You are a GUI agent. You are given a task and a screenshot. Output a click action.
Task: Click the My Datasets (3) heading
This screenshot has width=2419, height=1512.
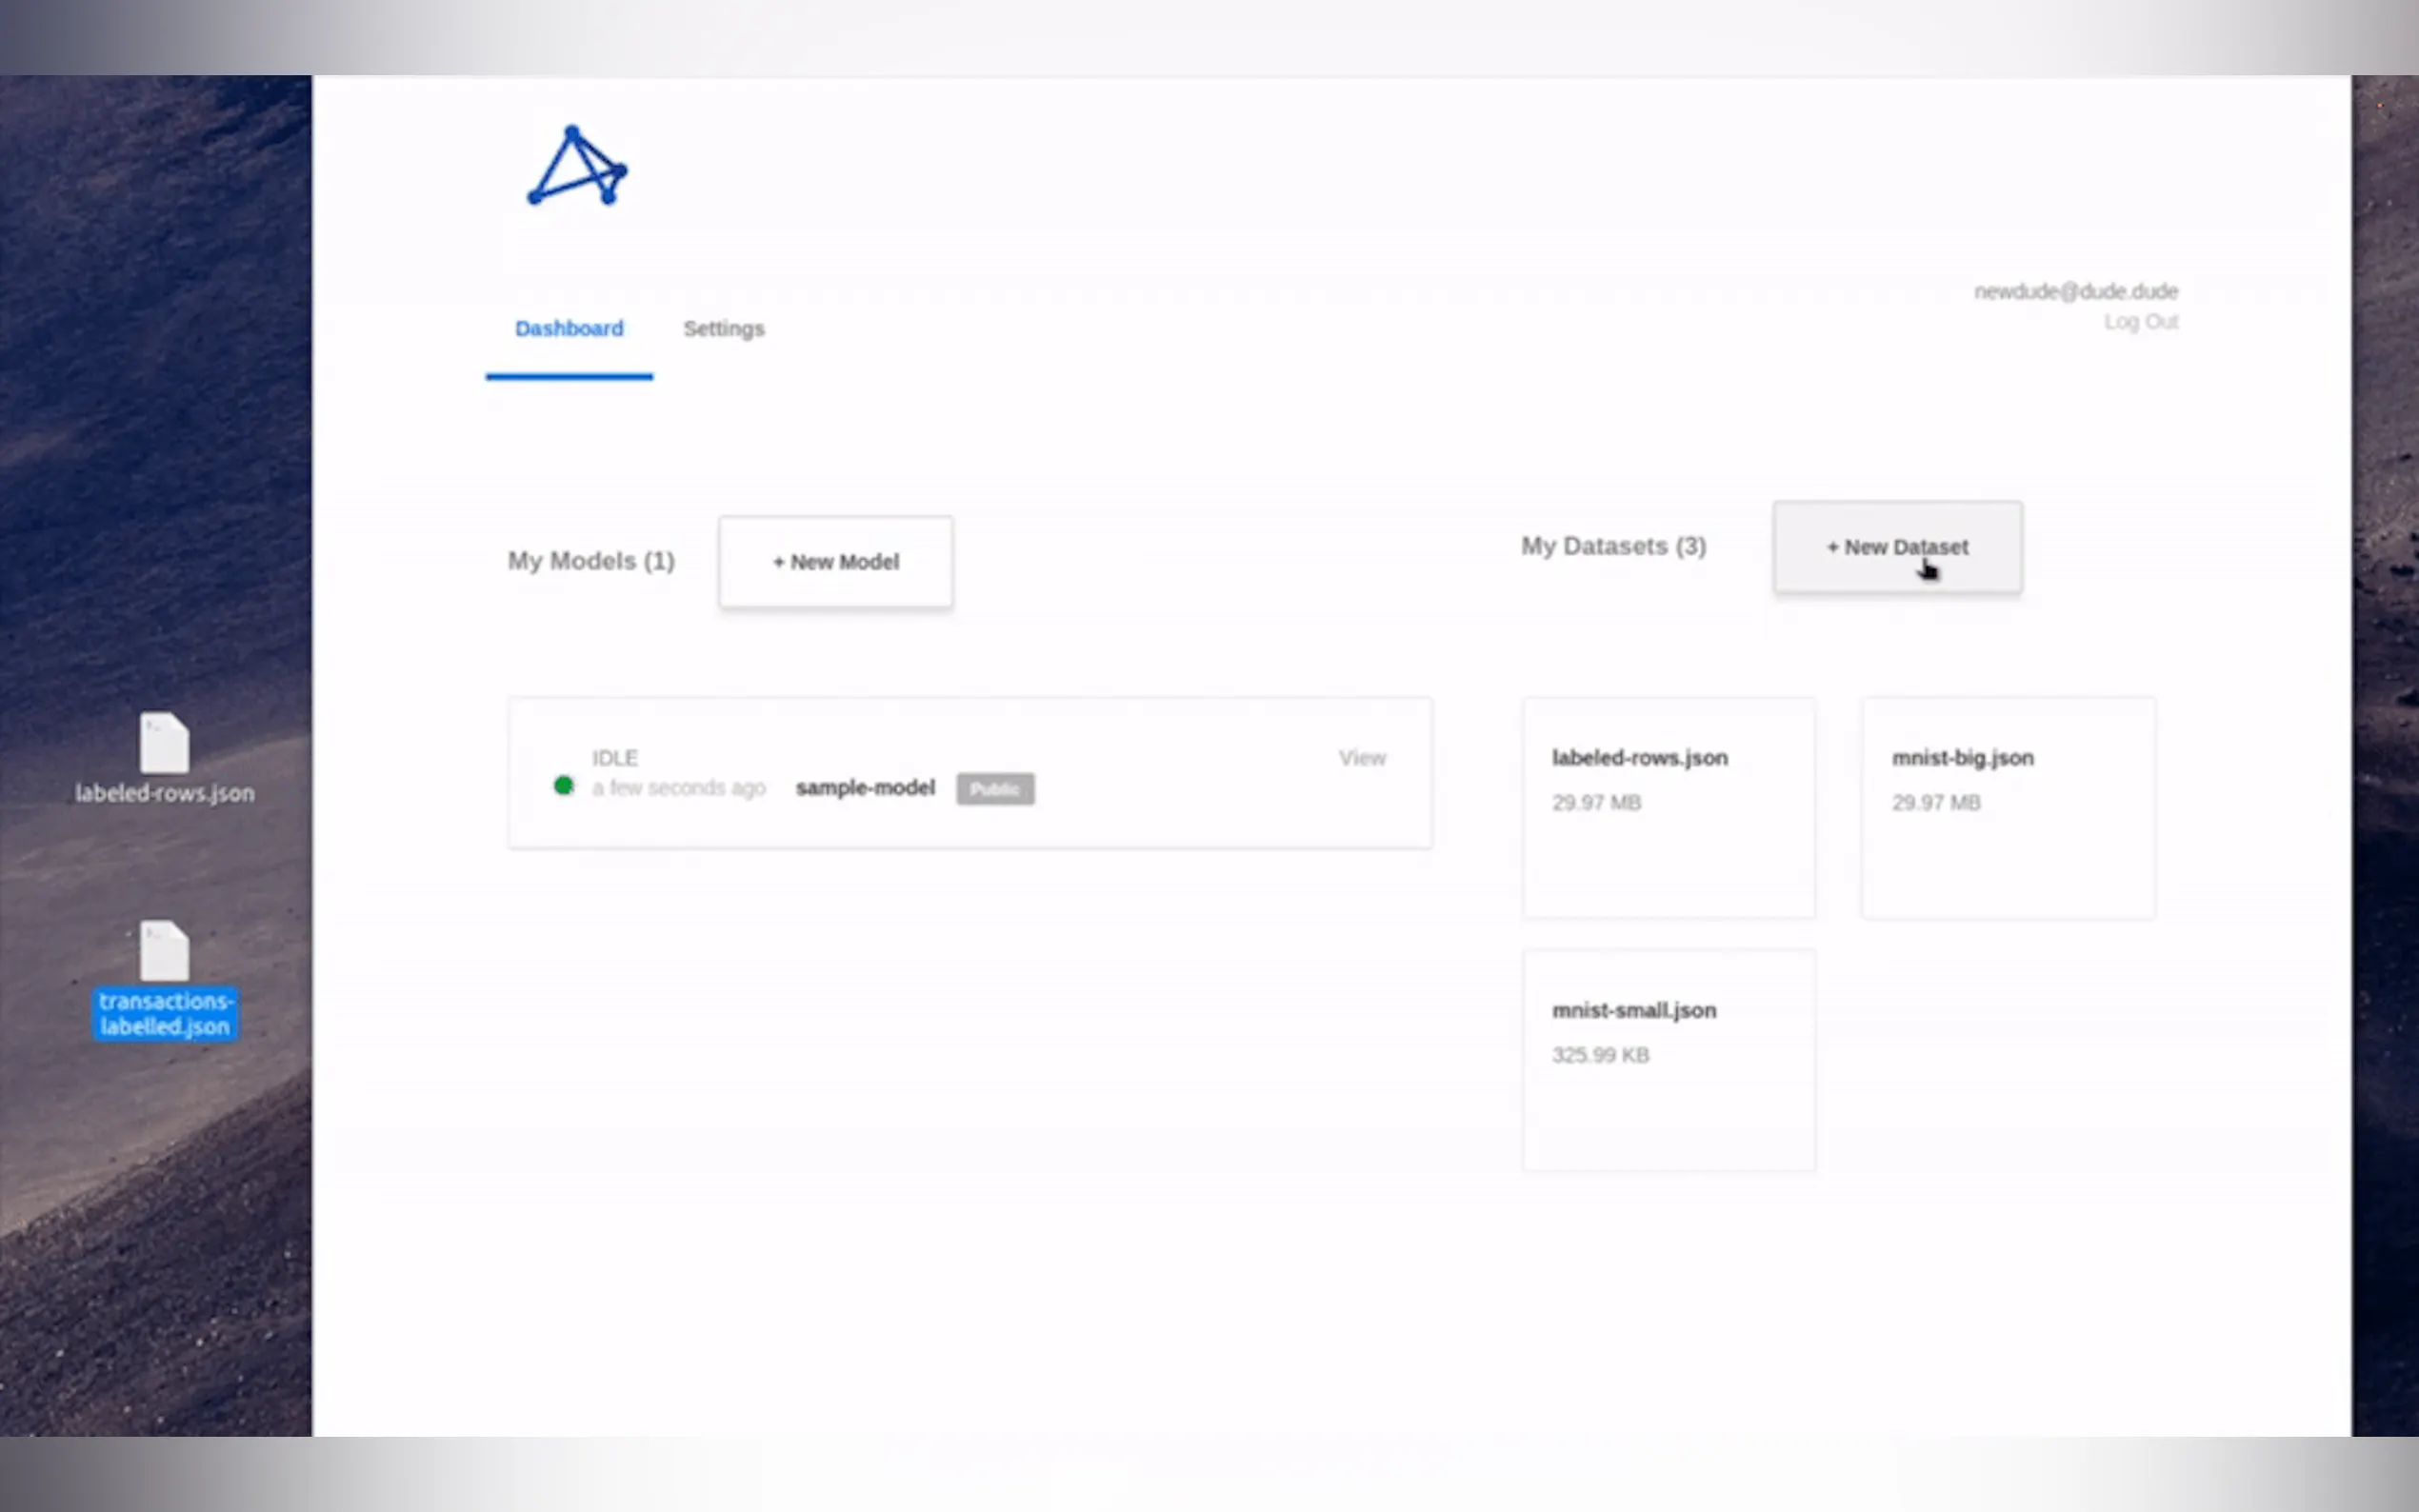[1613, 547]
